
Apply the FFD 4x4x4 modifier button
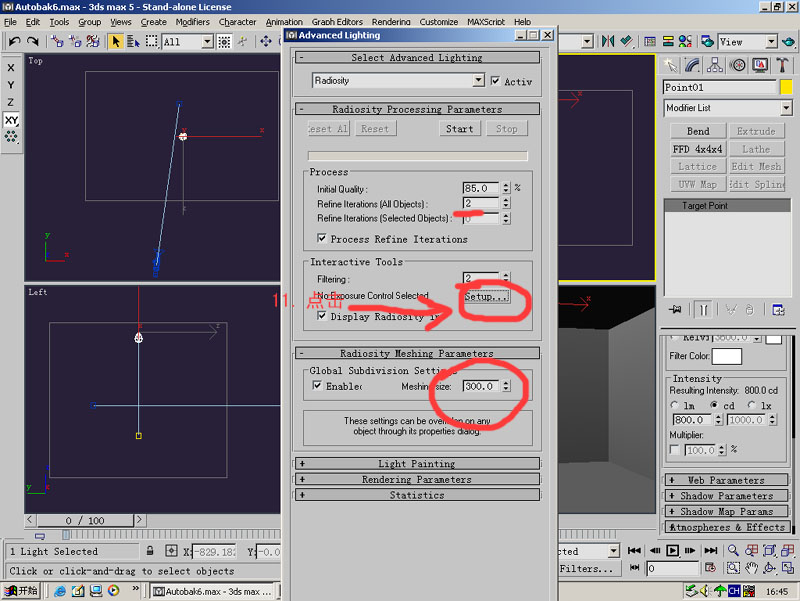[697, 149]
